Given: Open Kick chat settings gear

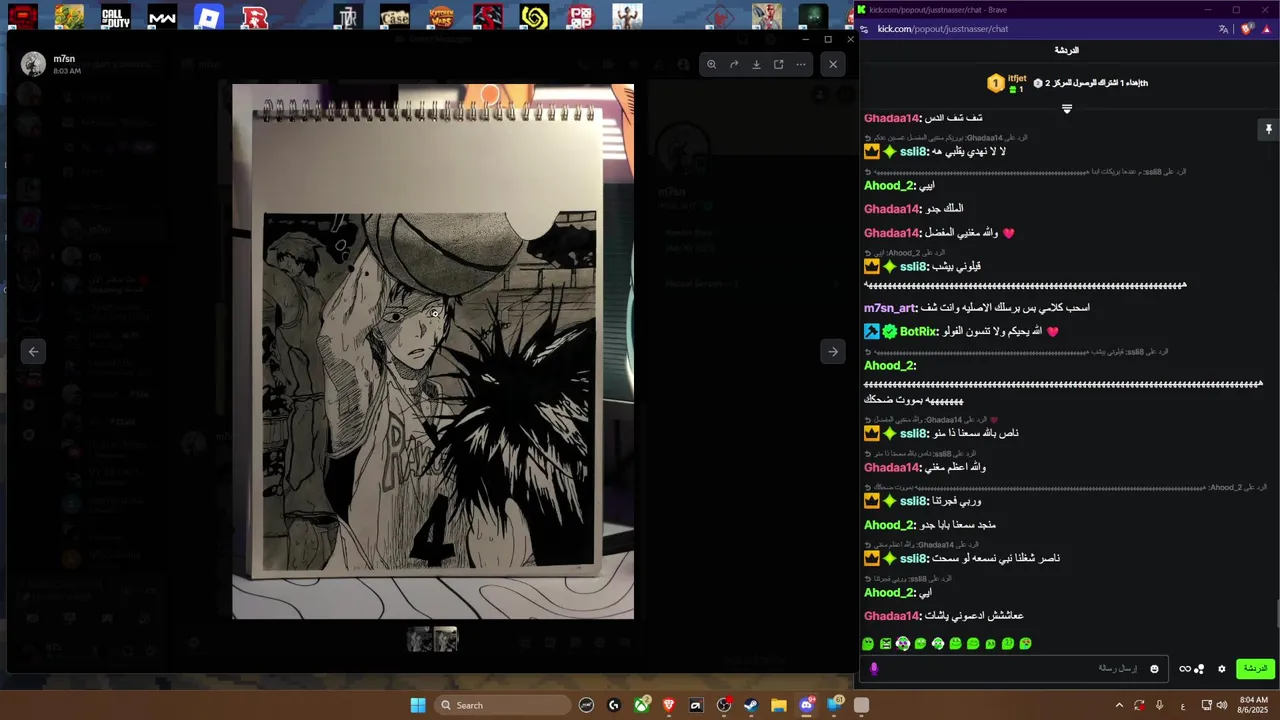Looking at the screenshot, I should click(1221, 669).
